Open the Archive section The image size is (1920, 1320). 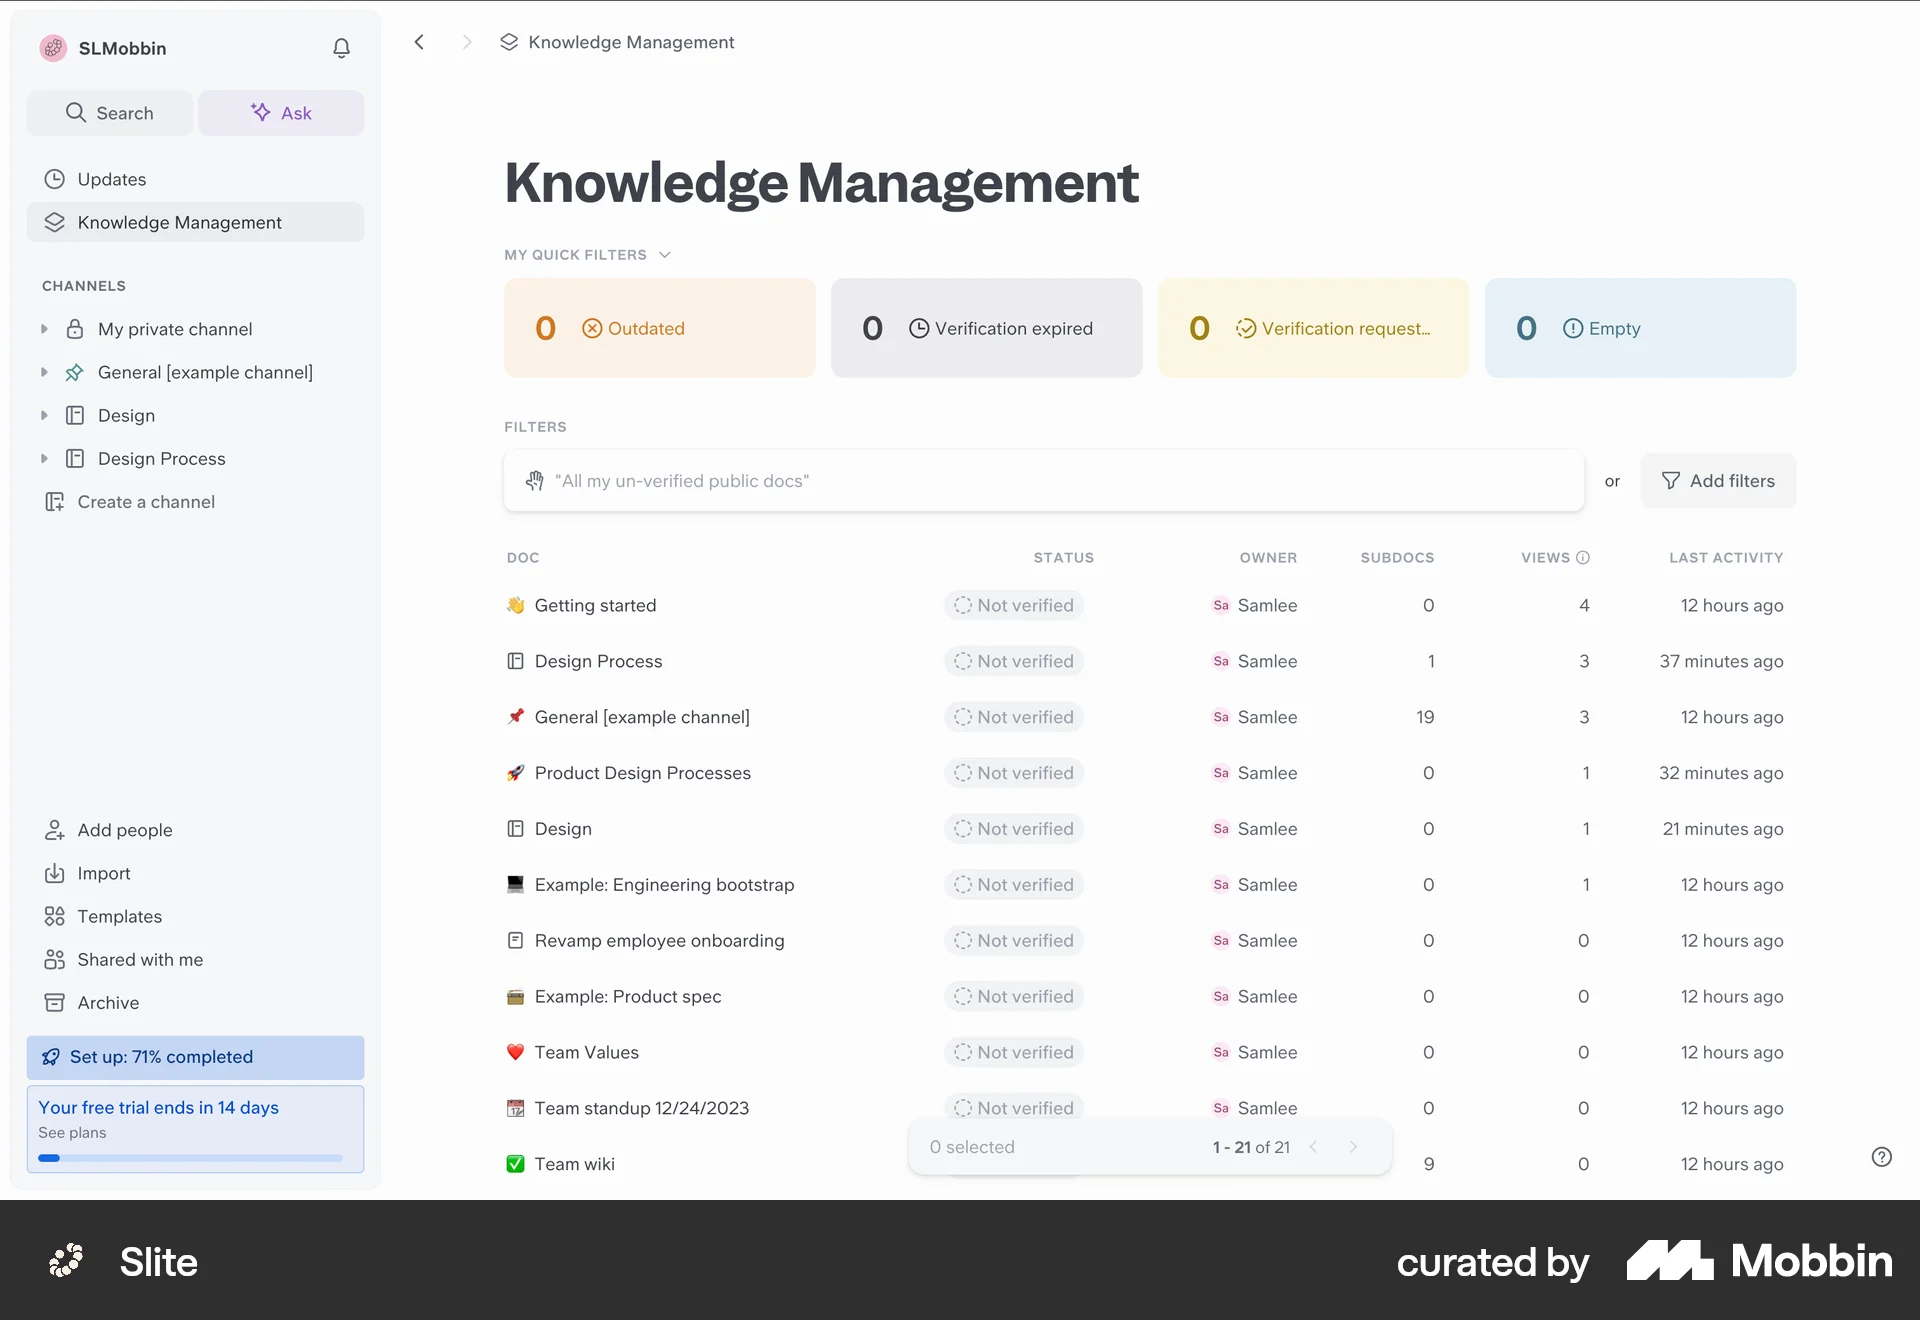coord(107,1002)
